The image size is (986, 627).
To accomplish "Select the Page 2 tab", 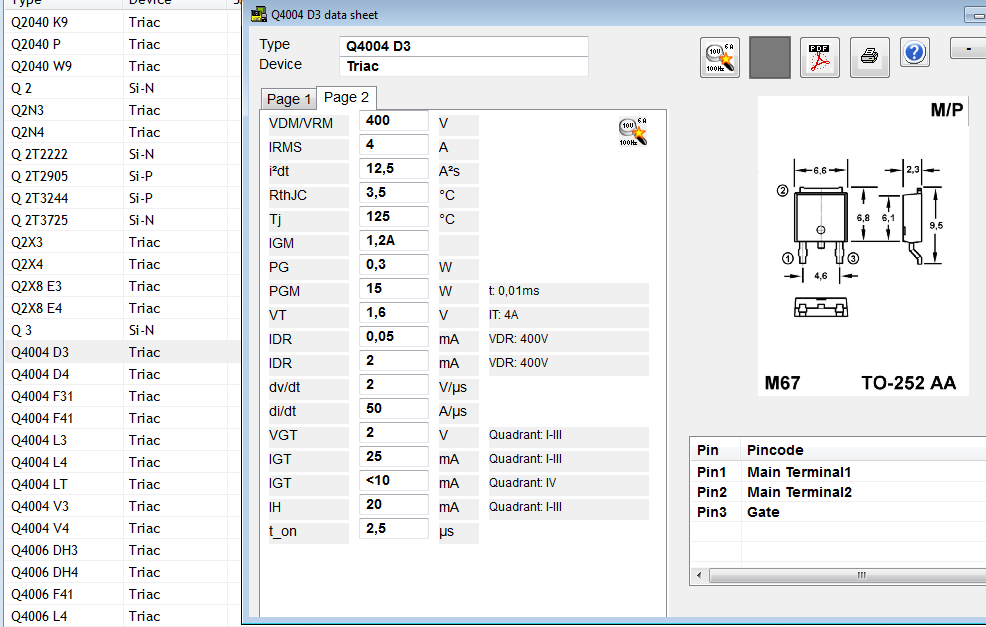I will pos(346,97).
